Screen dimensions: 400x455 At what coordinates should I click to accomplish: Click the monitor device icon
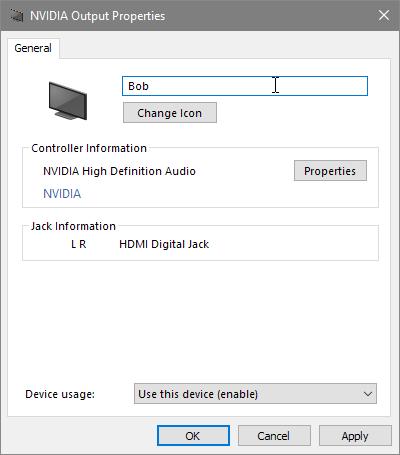[68, 100]
